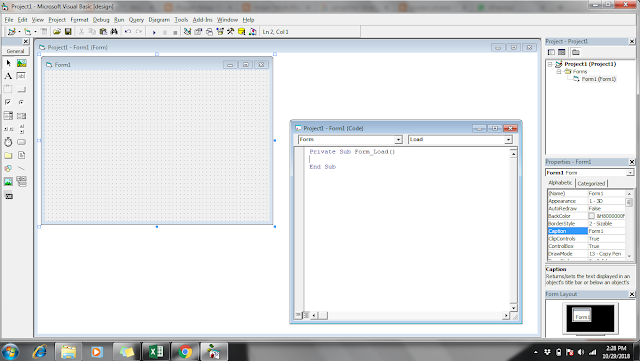Select the OLE container tool
The height and width of the screenshot is (361, 640).
click(x=9, y=196)
